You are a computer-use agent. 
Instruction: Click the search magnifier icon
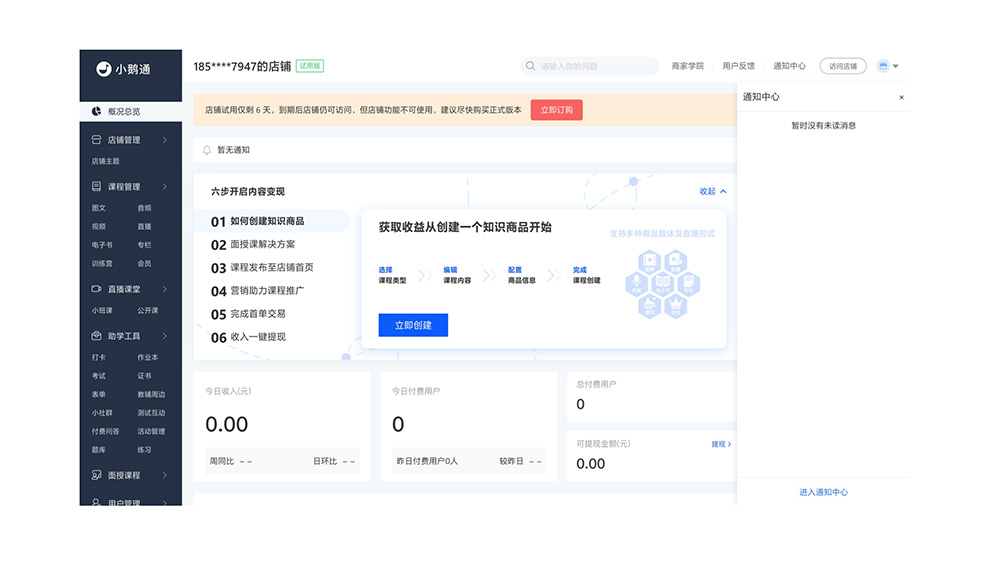coord(530,66)
